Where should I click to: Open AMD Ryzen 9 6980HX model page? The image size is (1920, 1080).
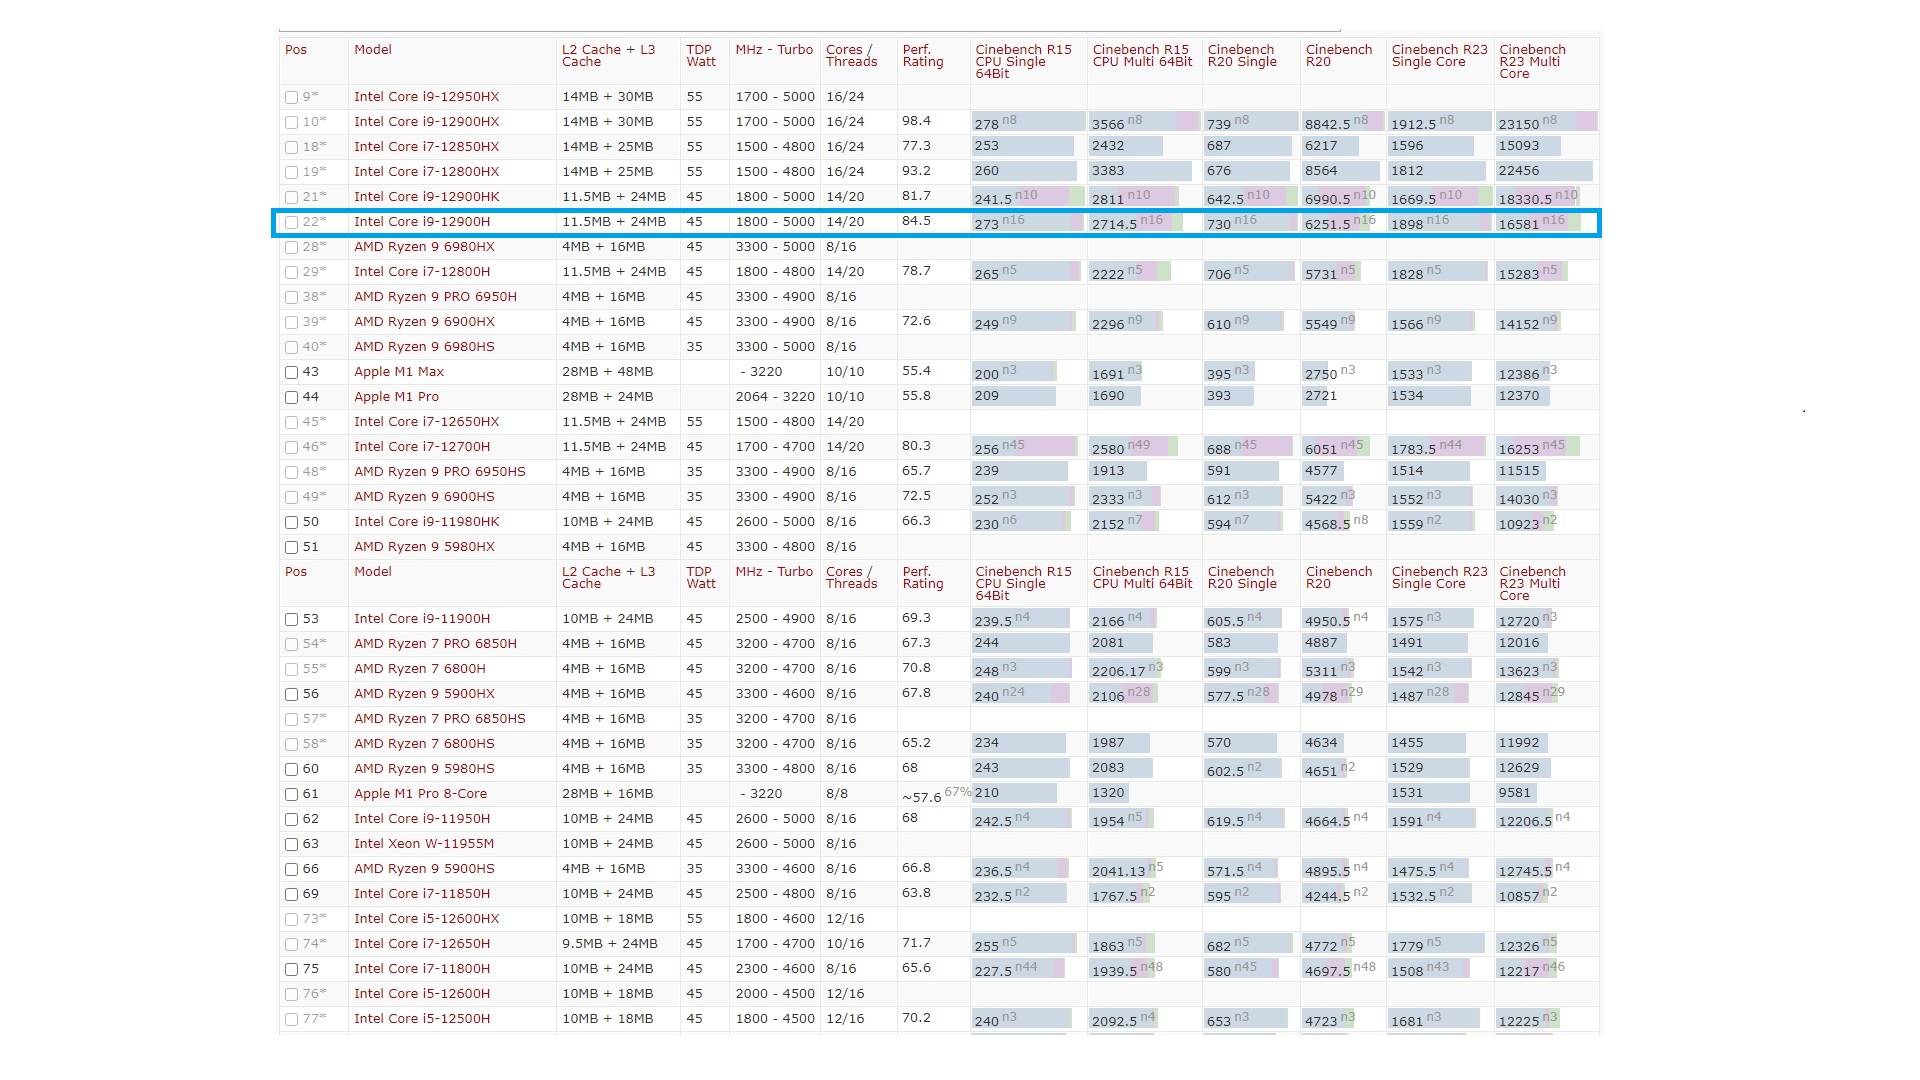click(423, 247)
